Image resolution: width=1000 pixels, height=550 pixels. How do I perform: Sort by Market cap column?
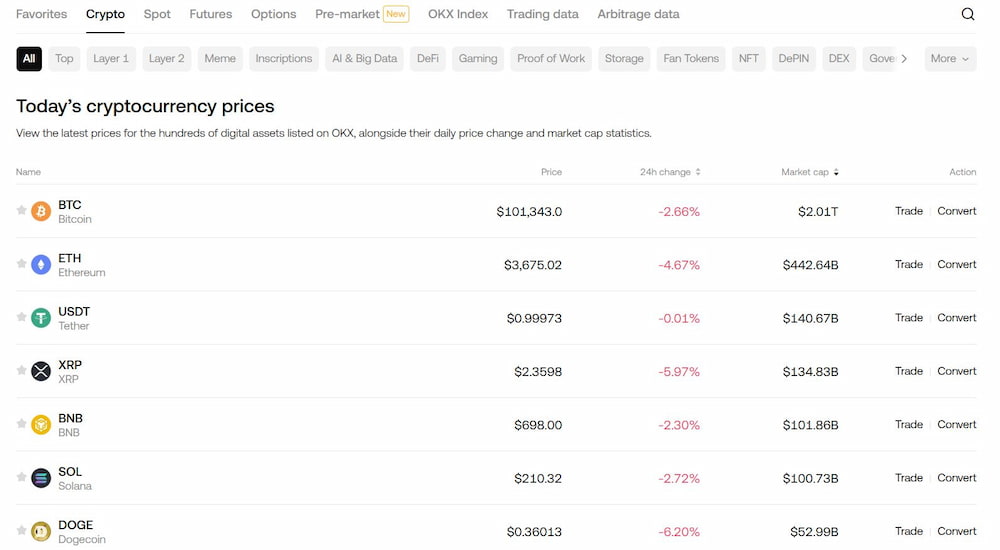[810, 172]
